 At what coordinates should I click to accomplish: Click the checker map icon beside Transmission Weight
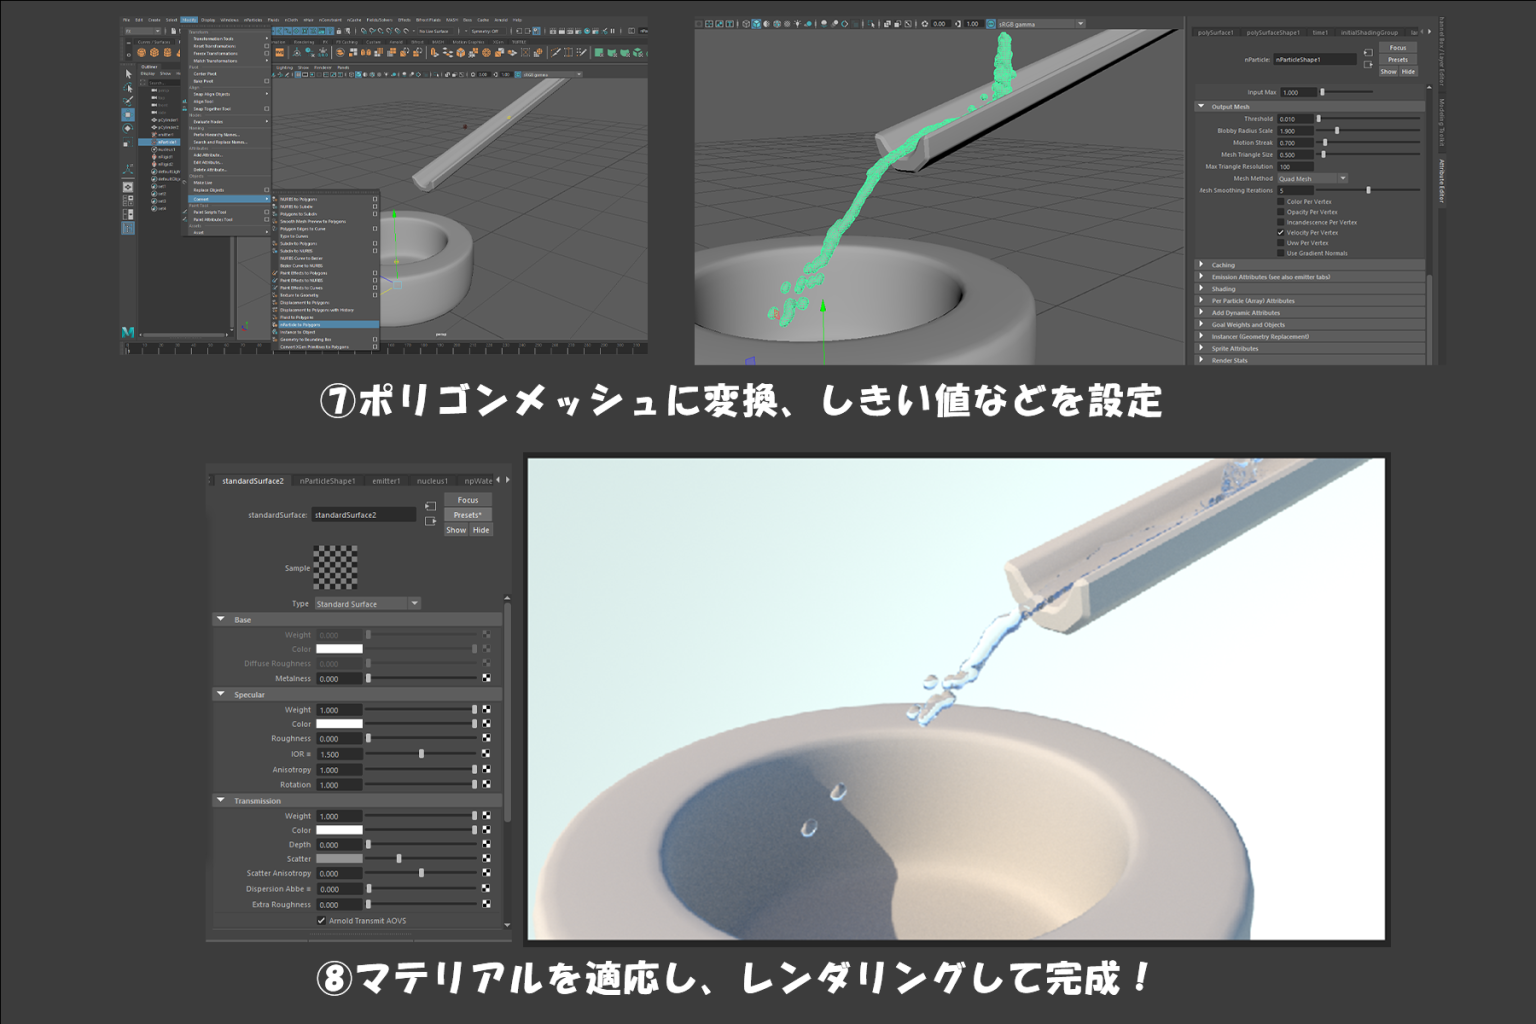pos(486,816)
